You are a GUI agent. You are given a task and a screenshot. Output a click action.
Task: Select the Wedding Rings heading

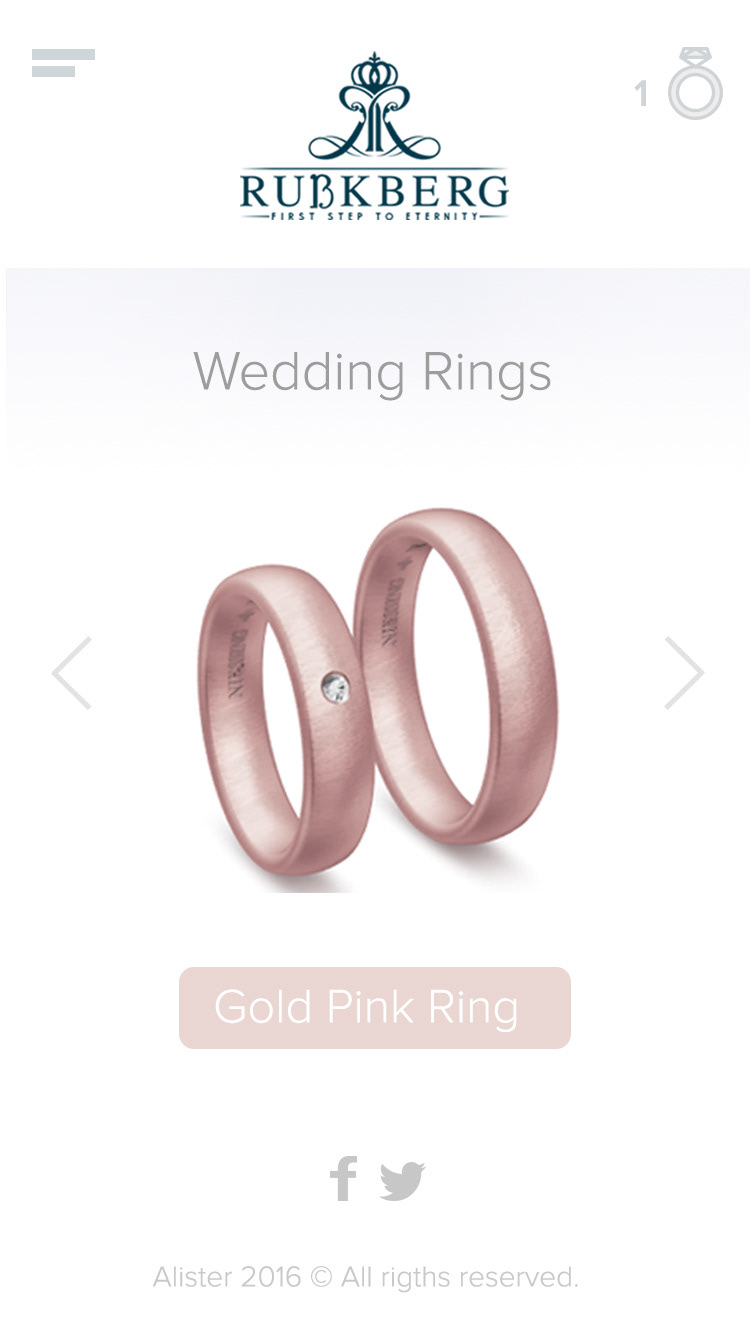pos(372,372)
